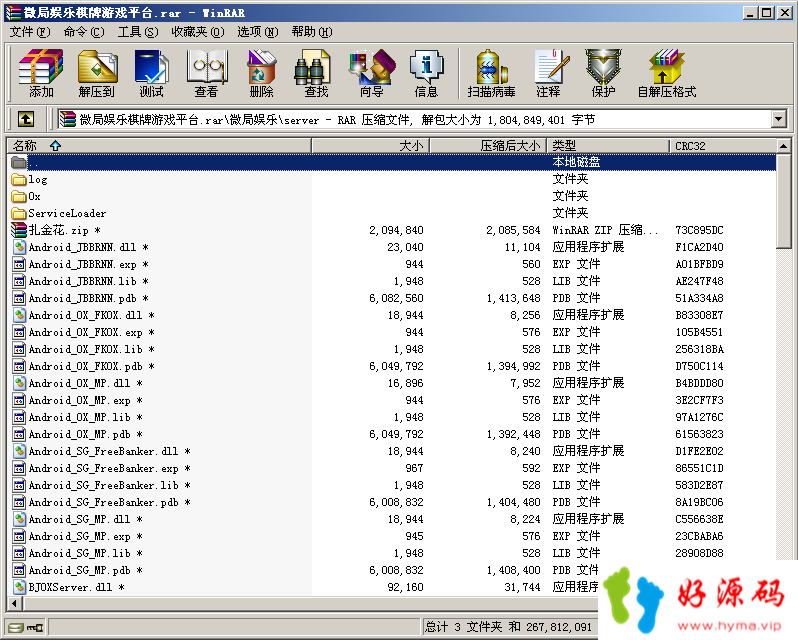Open the Help (帮助) menu
Image resolution: width=798 pixels, height=640 pixels.
point(312,32)
